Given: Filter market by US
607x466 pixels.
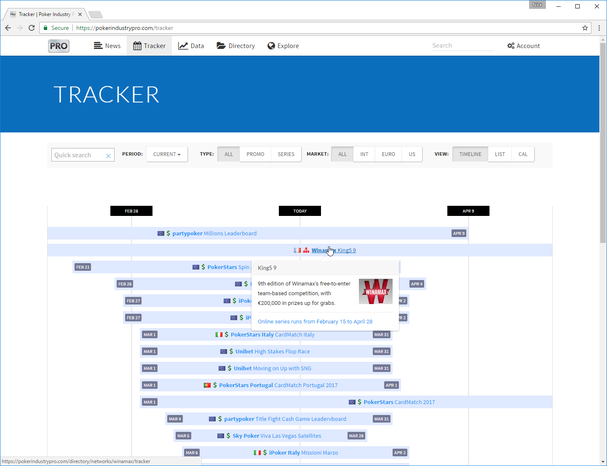Looking at the screenshot, I should [x=412, y=154].
